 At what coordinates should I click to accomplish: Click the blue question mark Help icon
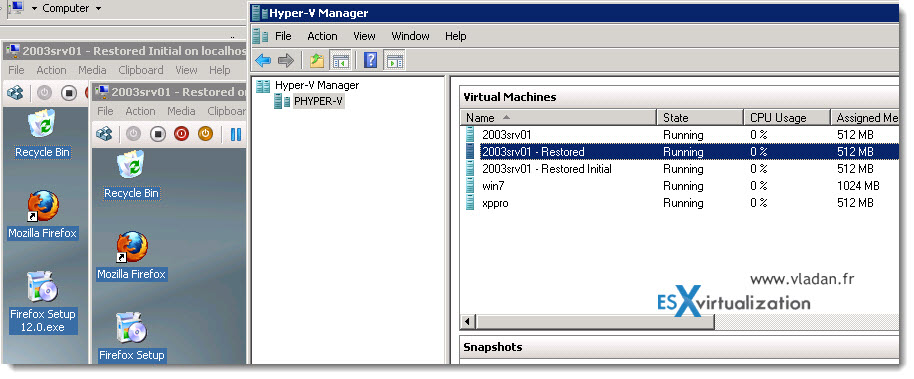[x=371, y=60]
